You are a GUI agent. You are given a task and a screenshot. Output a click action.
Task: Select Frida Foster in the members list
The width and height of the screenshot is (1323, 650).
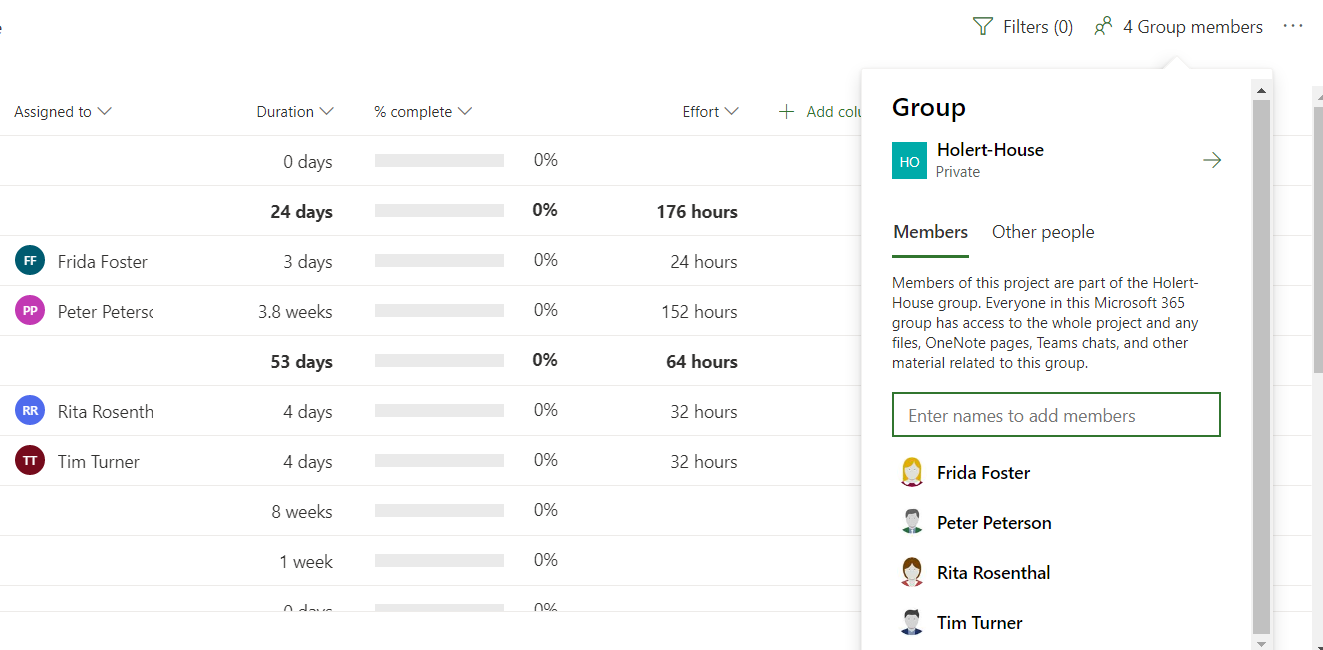984,473
